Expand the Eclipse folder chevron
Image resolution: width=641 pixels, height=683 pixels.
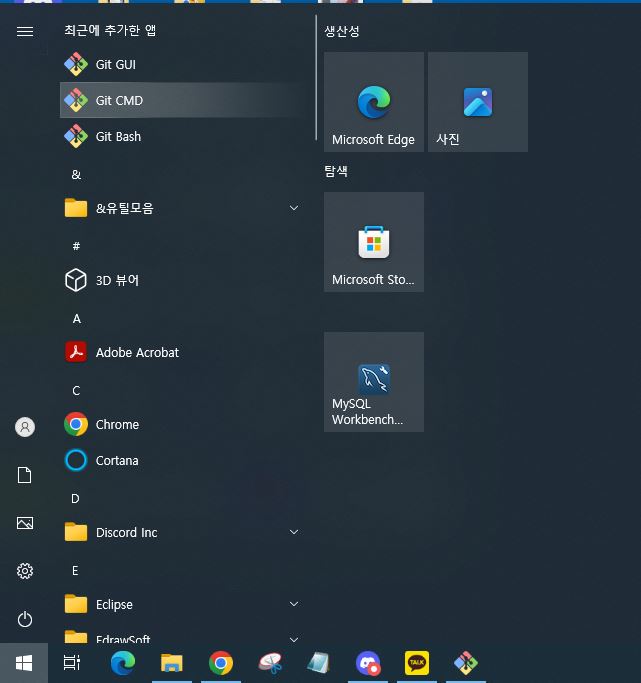coord(294,604)
